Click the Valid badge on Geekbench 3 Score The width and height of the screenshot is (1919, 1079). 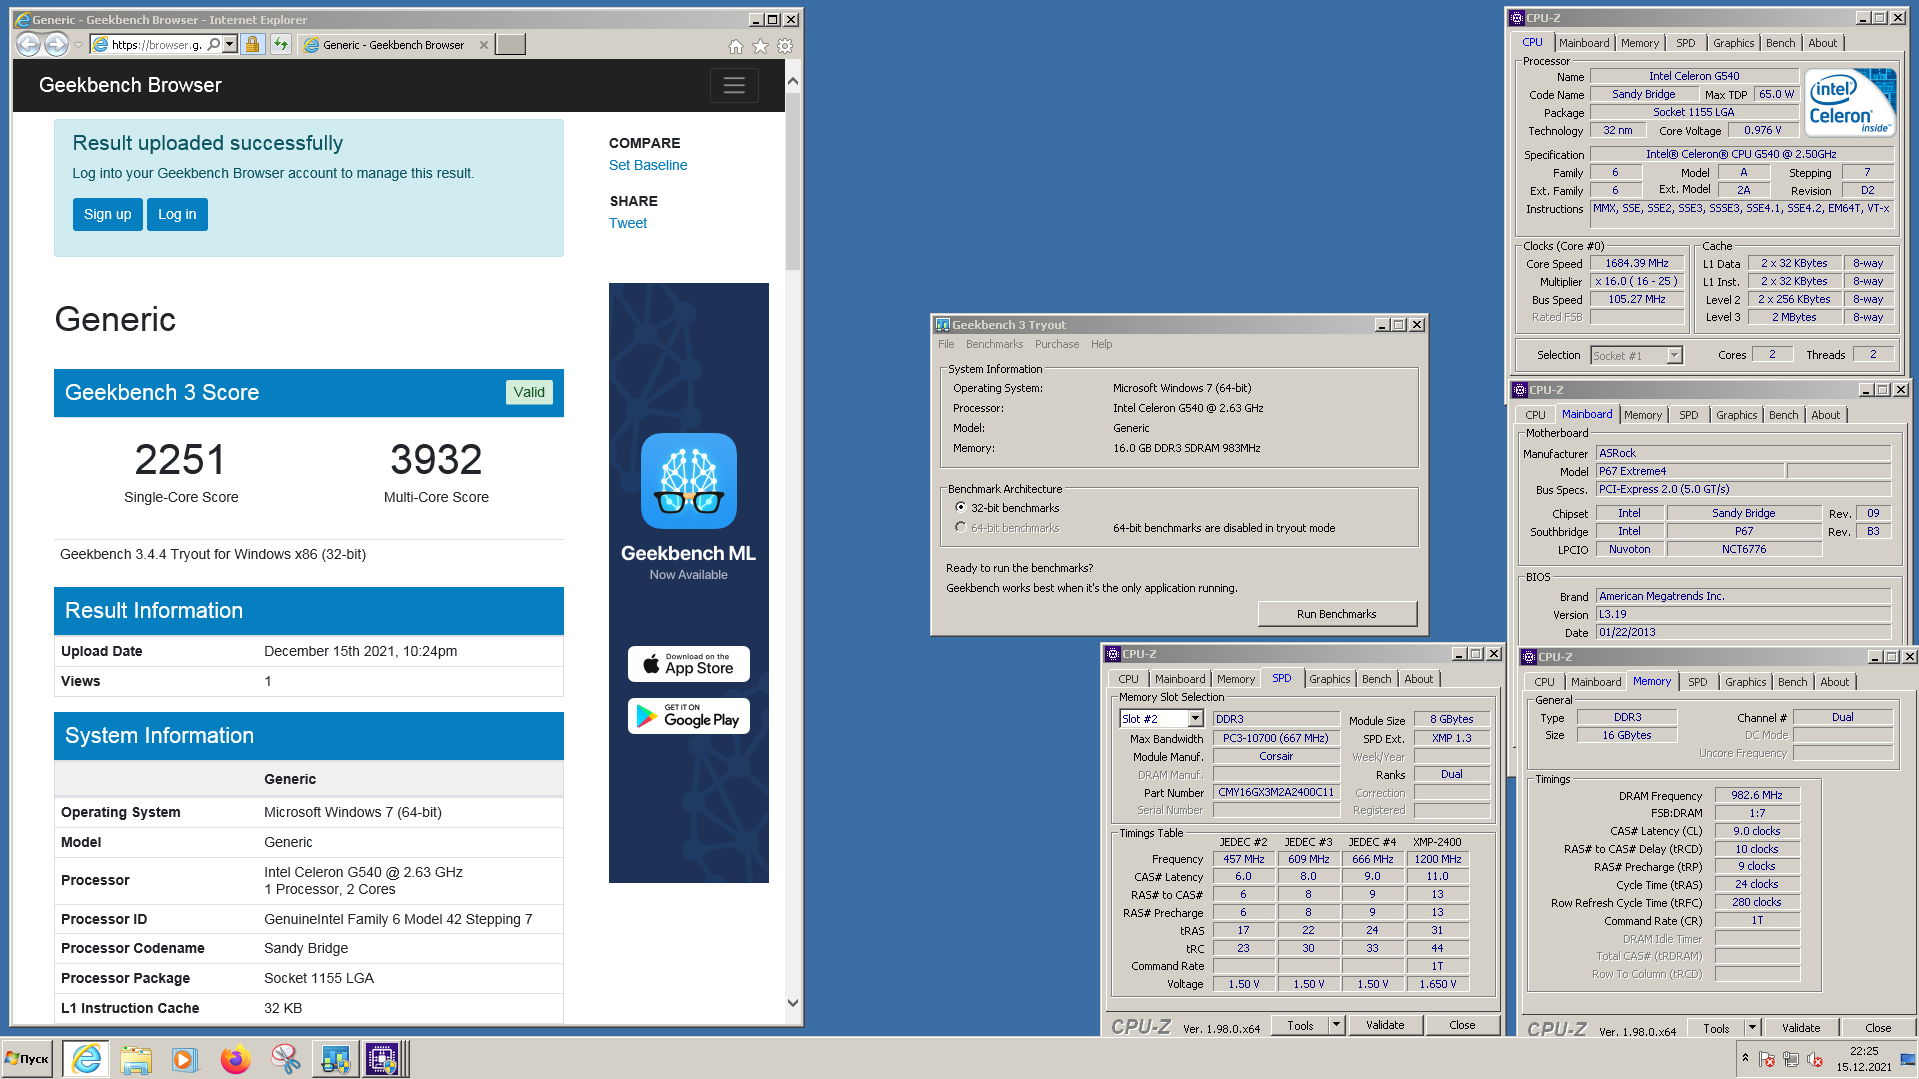point(529,392)
